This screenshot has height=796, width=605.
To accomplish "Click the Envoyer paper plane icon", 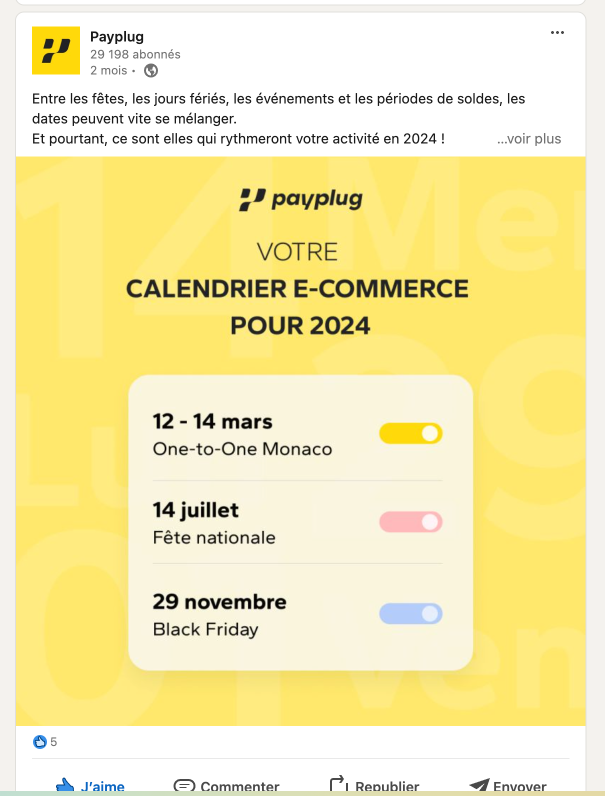I will coord(479,785).
